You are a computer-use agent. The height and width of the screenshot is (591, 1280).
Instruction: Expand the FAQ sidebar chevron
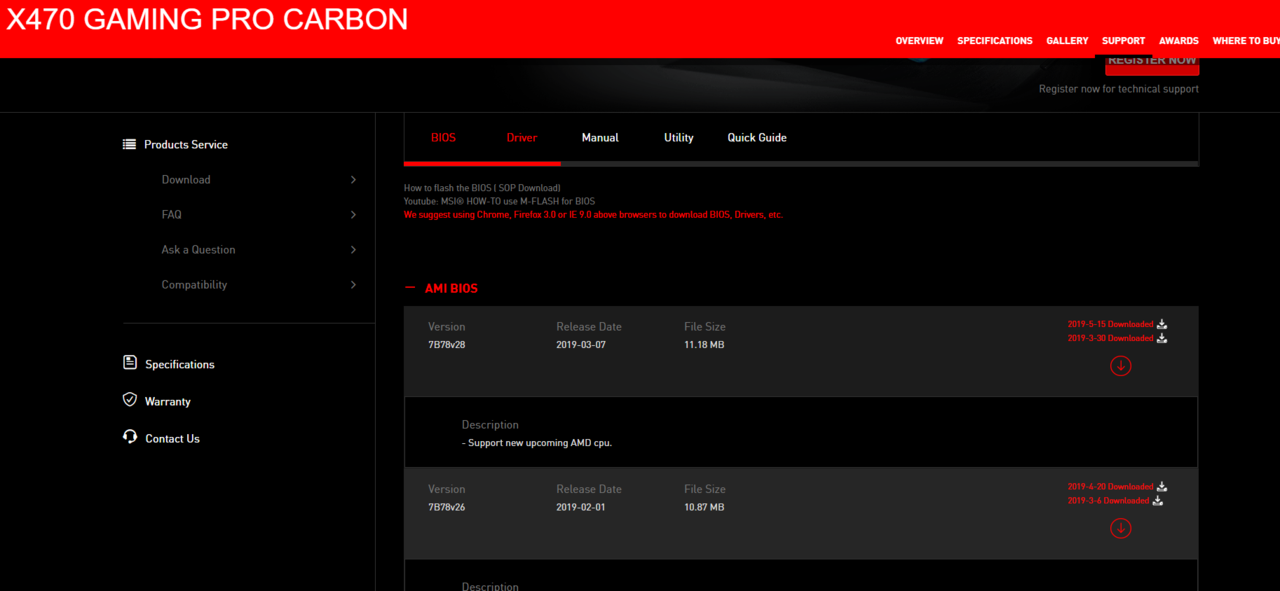[353, 215]
